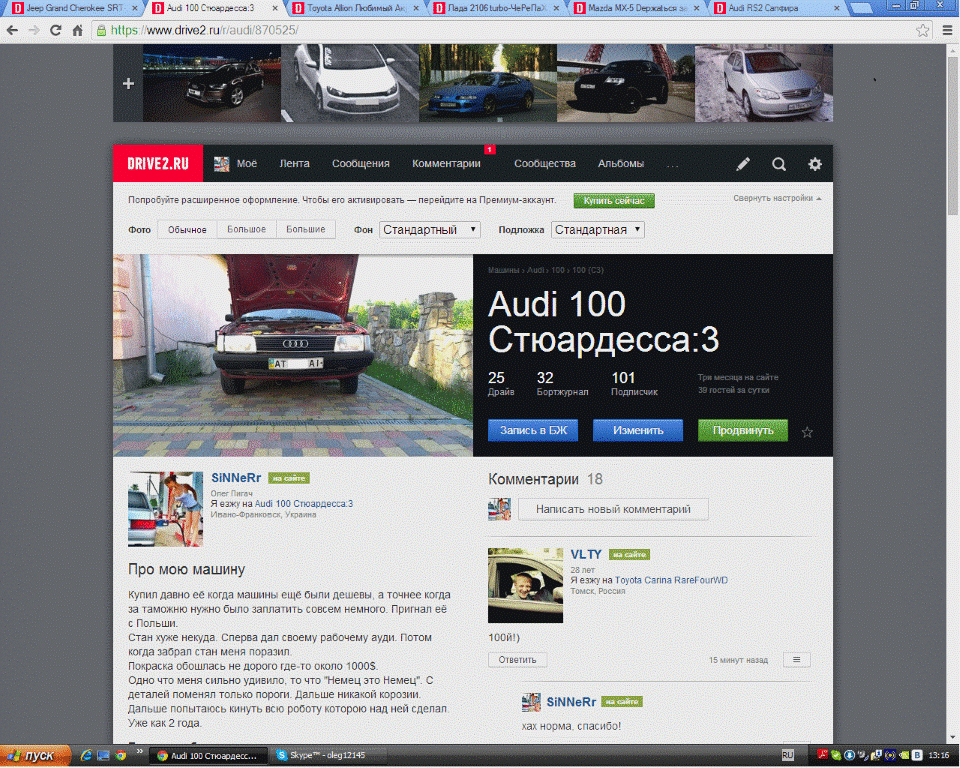Bookmark page with address bar star

pyautogui.click(x=922, y=30)
